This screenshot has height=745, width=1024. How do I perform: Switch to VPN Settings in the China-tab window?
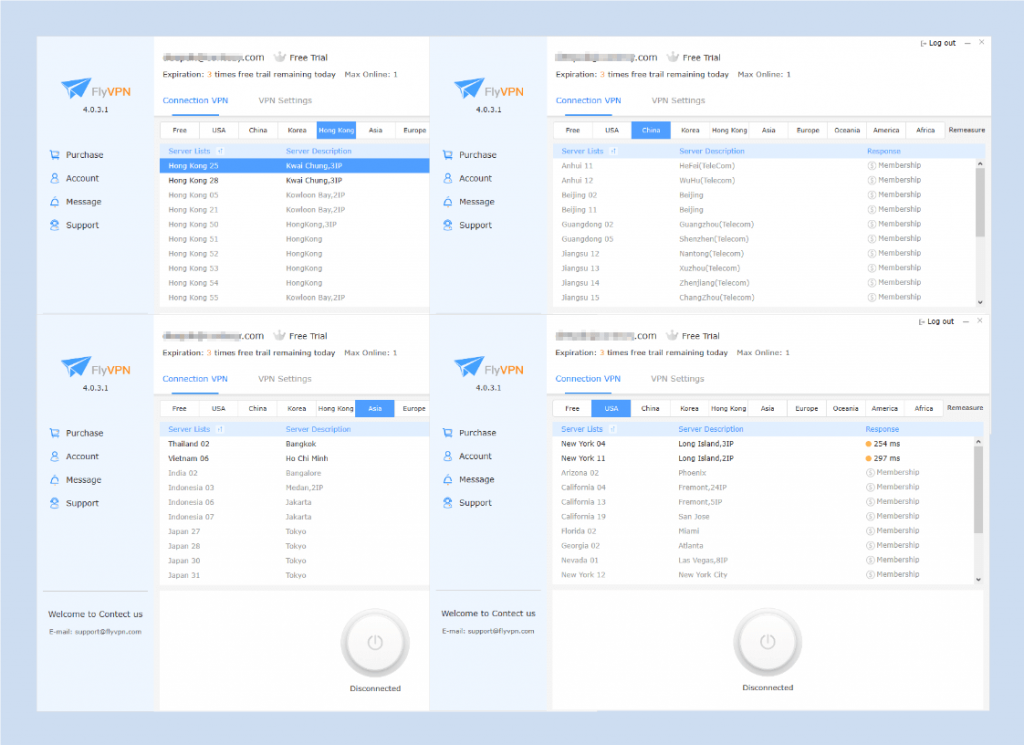(679, 101)
